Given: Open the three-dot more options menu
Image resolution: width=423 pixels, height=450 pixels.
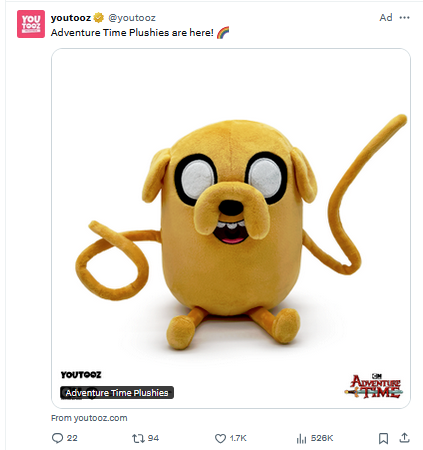Looking at the screenshot, I should [x=404, y=18].
